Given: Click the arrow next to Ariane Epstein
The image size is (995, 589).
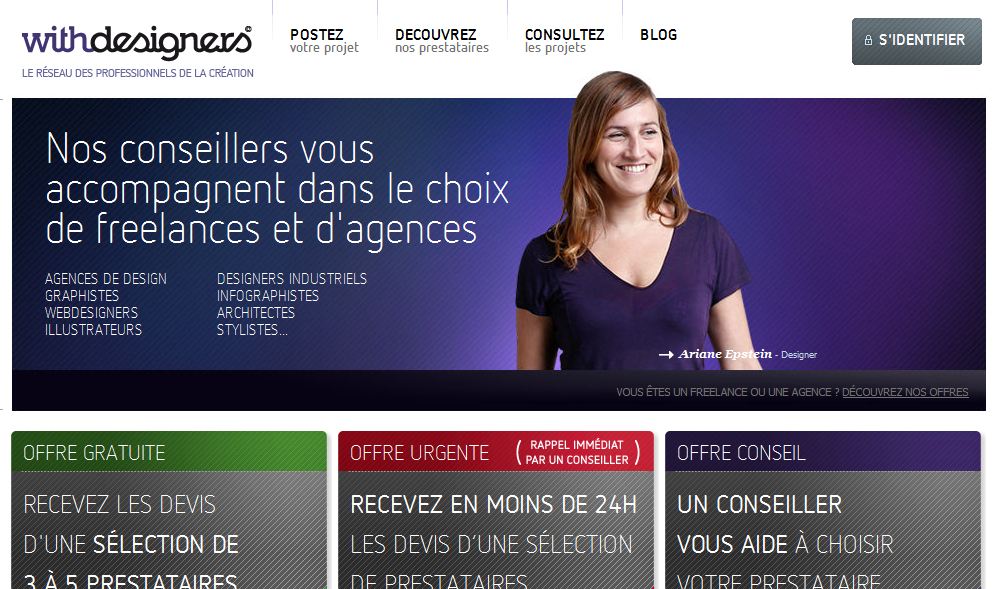Looking at the screenshot, I should point(666,355).
